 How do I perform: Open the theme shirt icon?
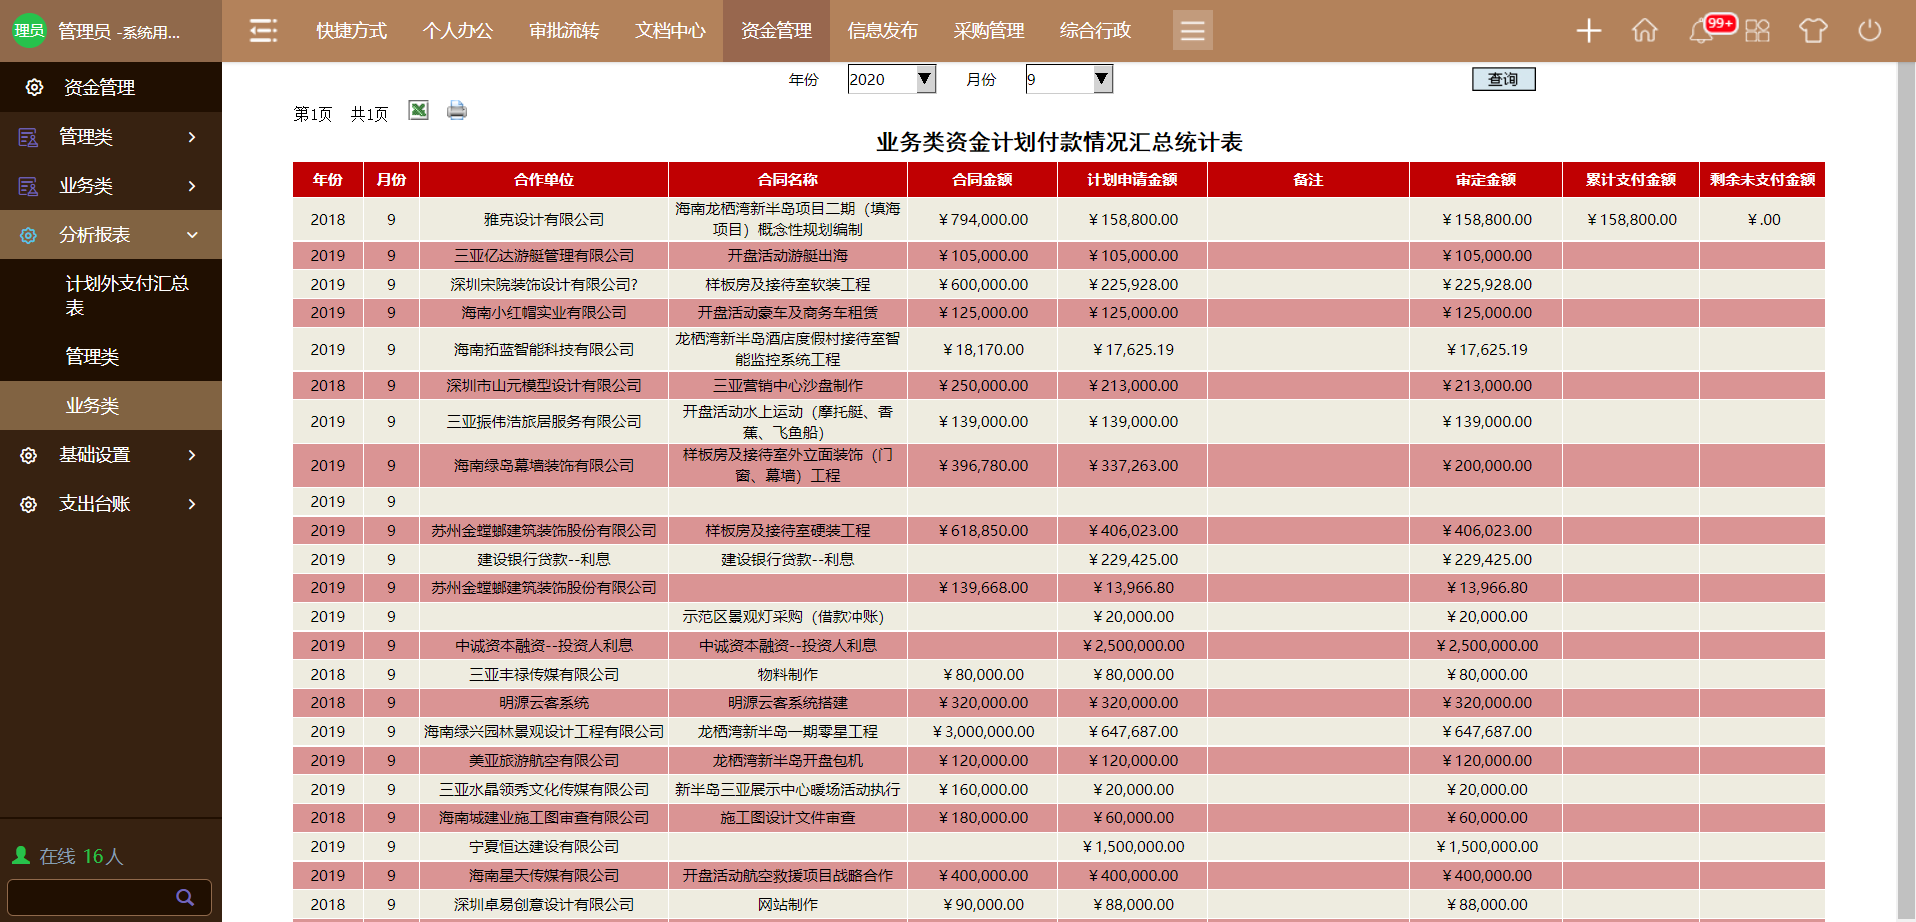(1813, 31)
